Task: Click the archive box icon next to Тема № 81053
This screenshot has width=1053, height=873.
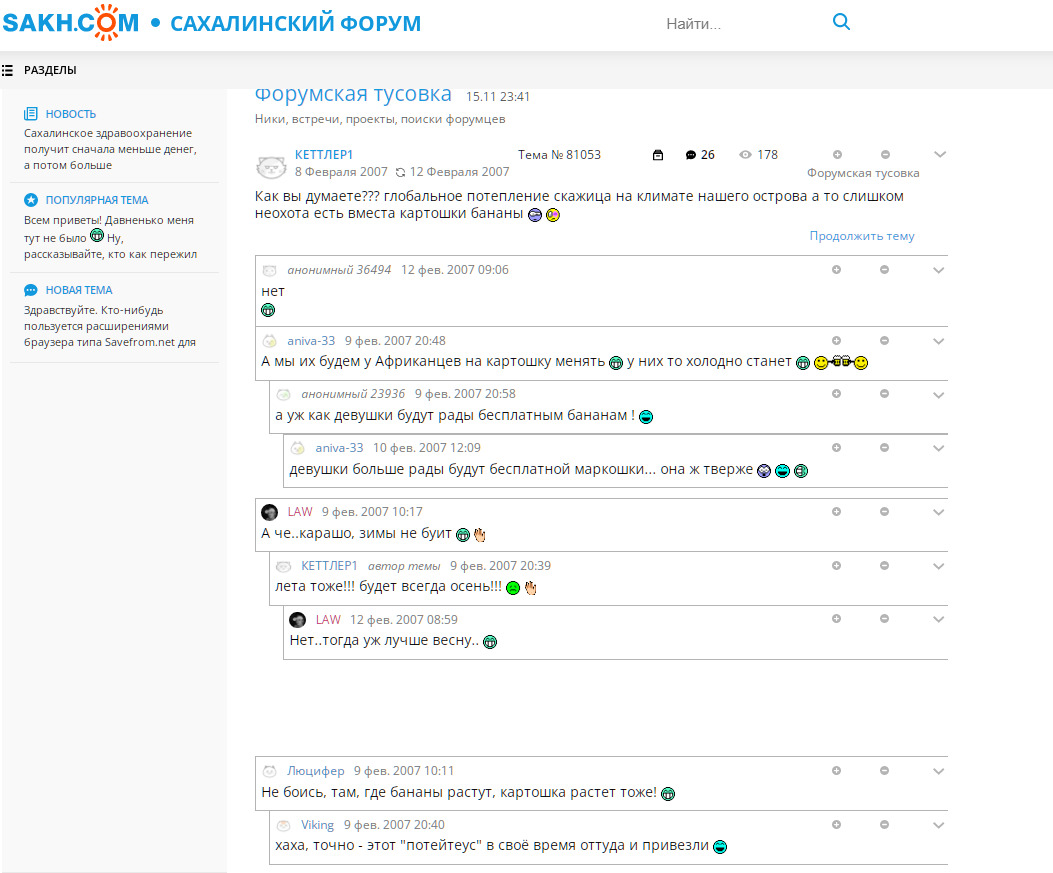Action: click(658, 155)
